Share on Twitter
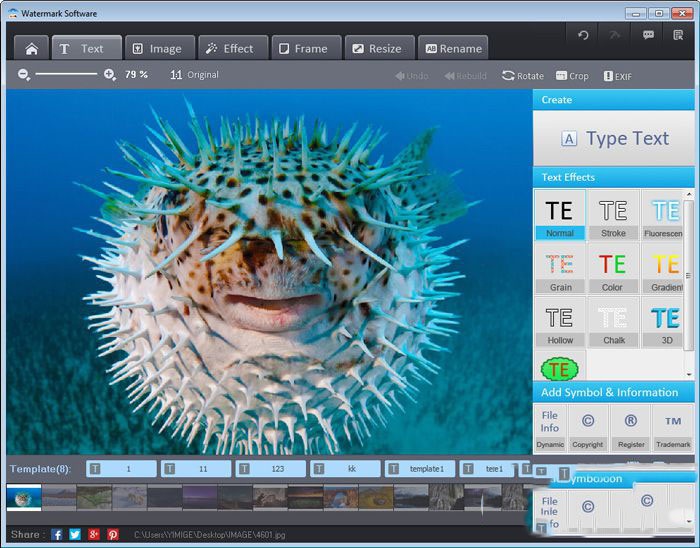Image resolution: width=700 pixels, height=548 pixels. 75,534
